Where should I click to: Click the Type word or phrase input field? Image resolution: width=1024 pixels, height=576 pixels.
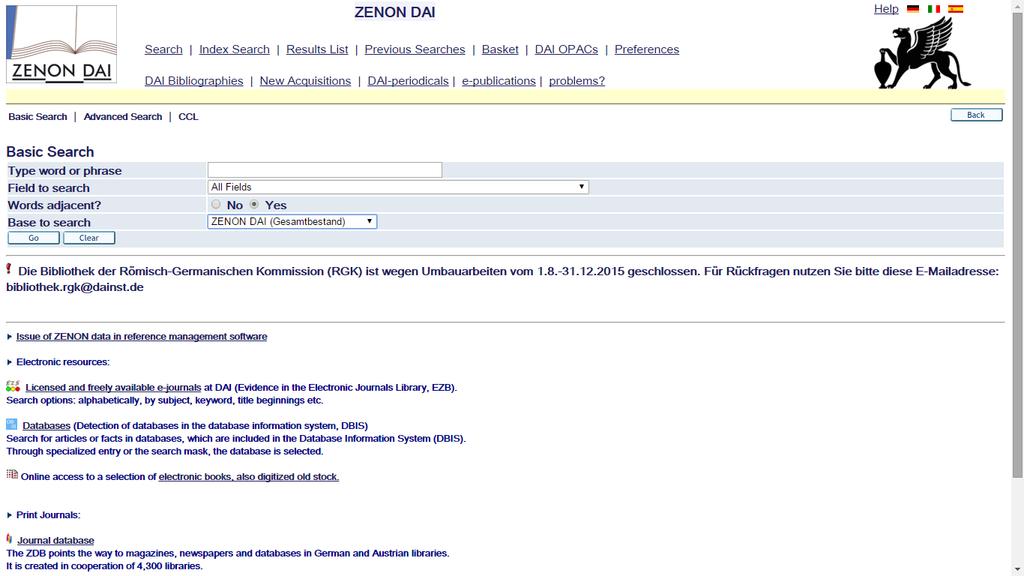click(325, 170)
